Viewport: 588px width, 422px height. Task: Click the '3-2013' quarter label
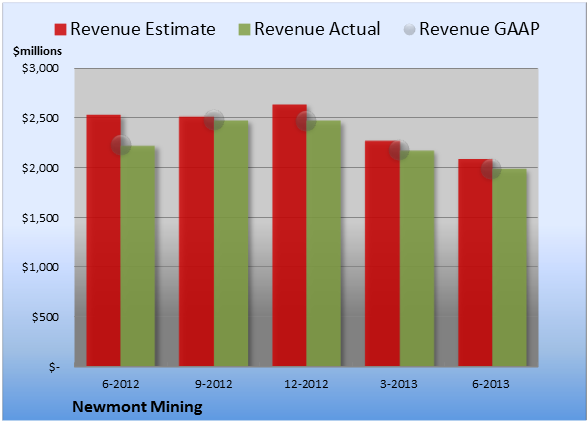(x=399, y=384)
